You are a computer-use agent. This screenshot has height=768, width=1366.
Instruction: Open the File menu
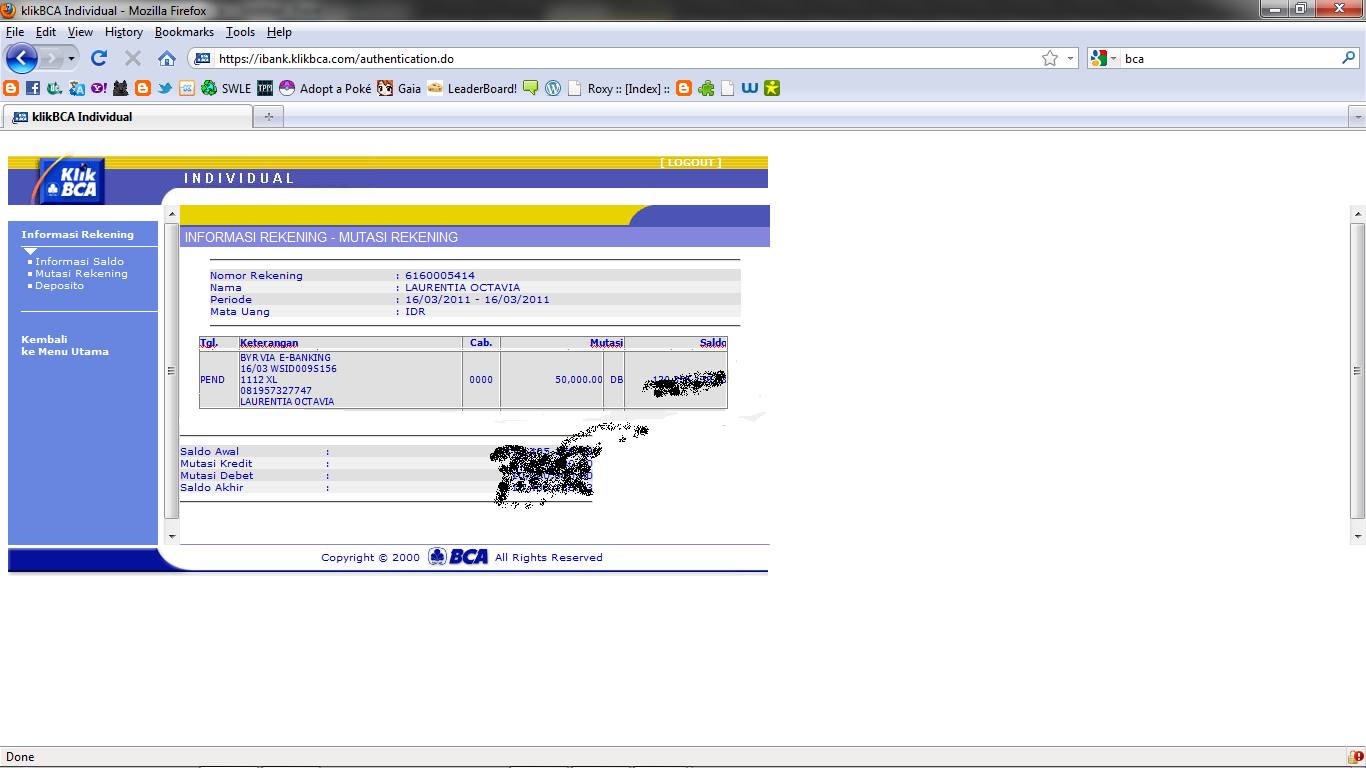[14, 32]
